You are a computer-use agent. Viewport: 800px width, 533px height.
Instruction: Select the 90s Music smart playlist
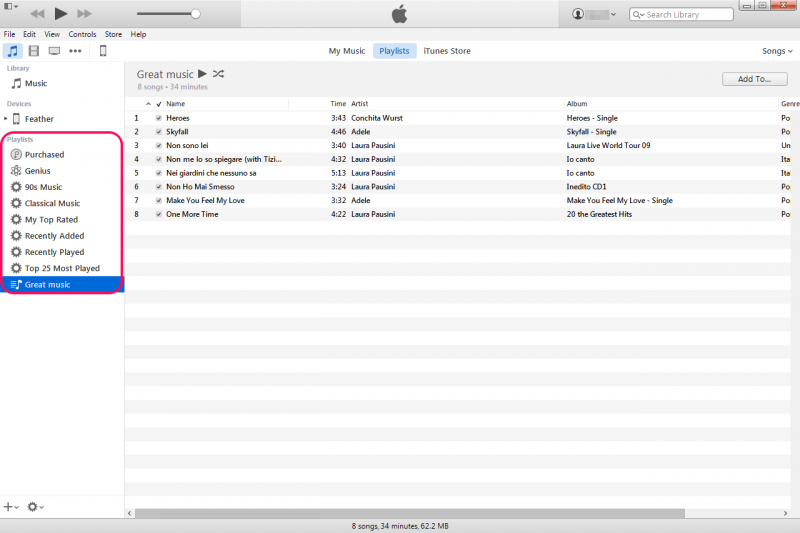tap(62, 187)
